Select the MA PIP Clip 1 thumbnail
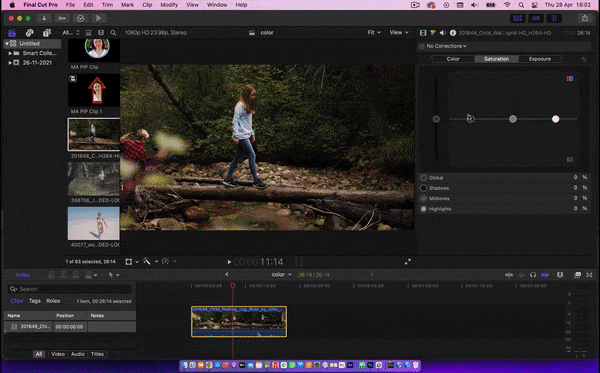 coord(94,90)
